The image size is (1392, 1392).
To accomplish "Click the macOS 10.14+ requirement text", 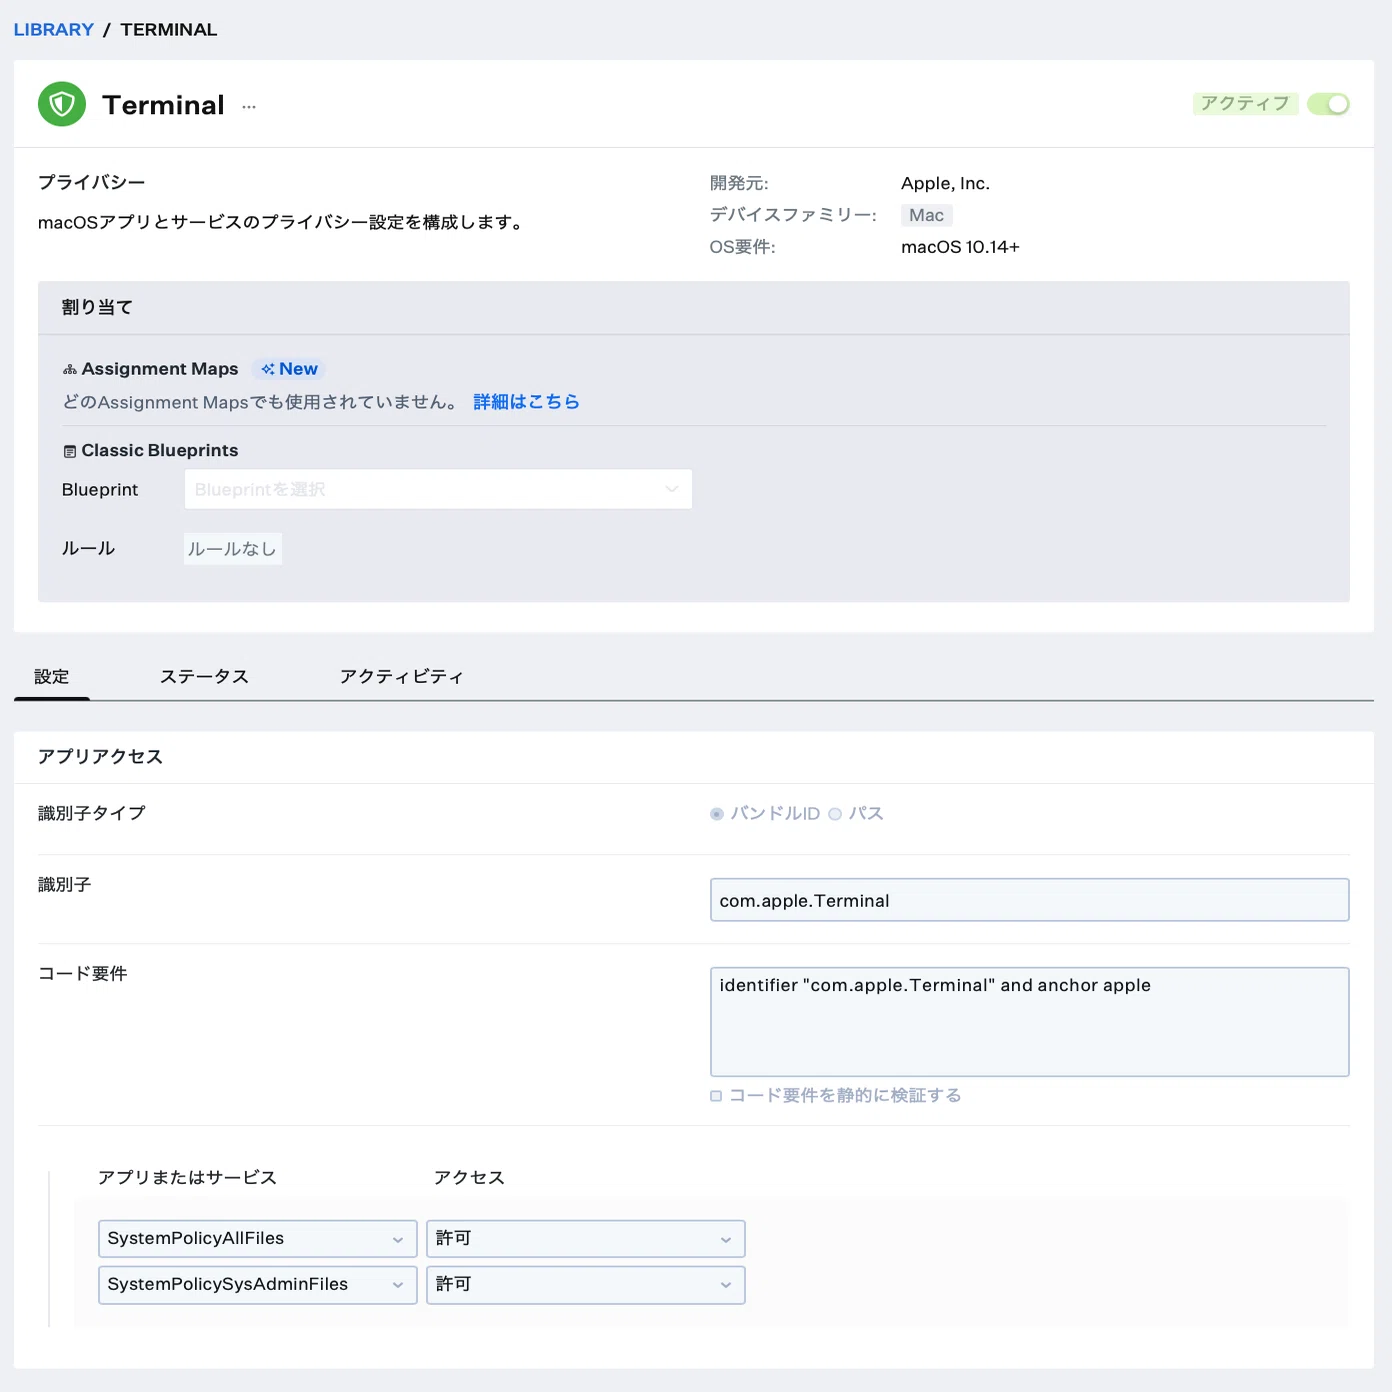I will [961, 247].
